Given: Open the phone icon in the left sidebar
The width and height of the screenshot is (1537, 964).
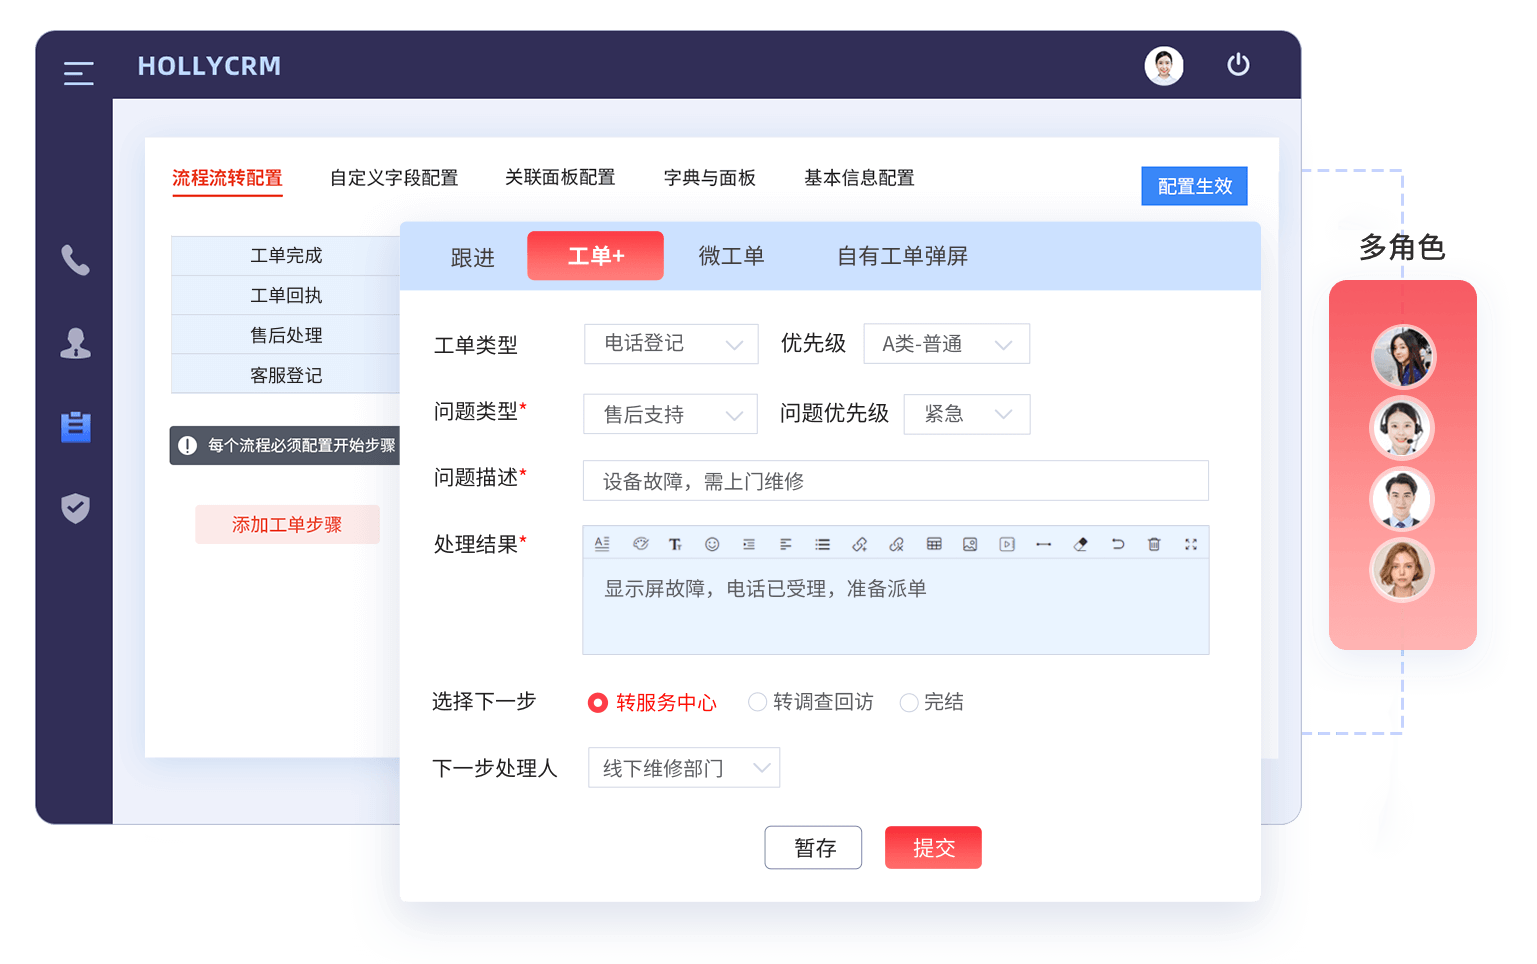Looking at the screenshot, I should click(x=76, y=262).
